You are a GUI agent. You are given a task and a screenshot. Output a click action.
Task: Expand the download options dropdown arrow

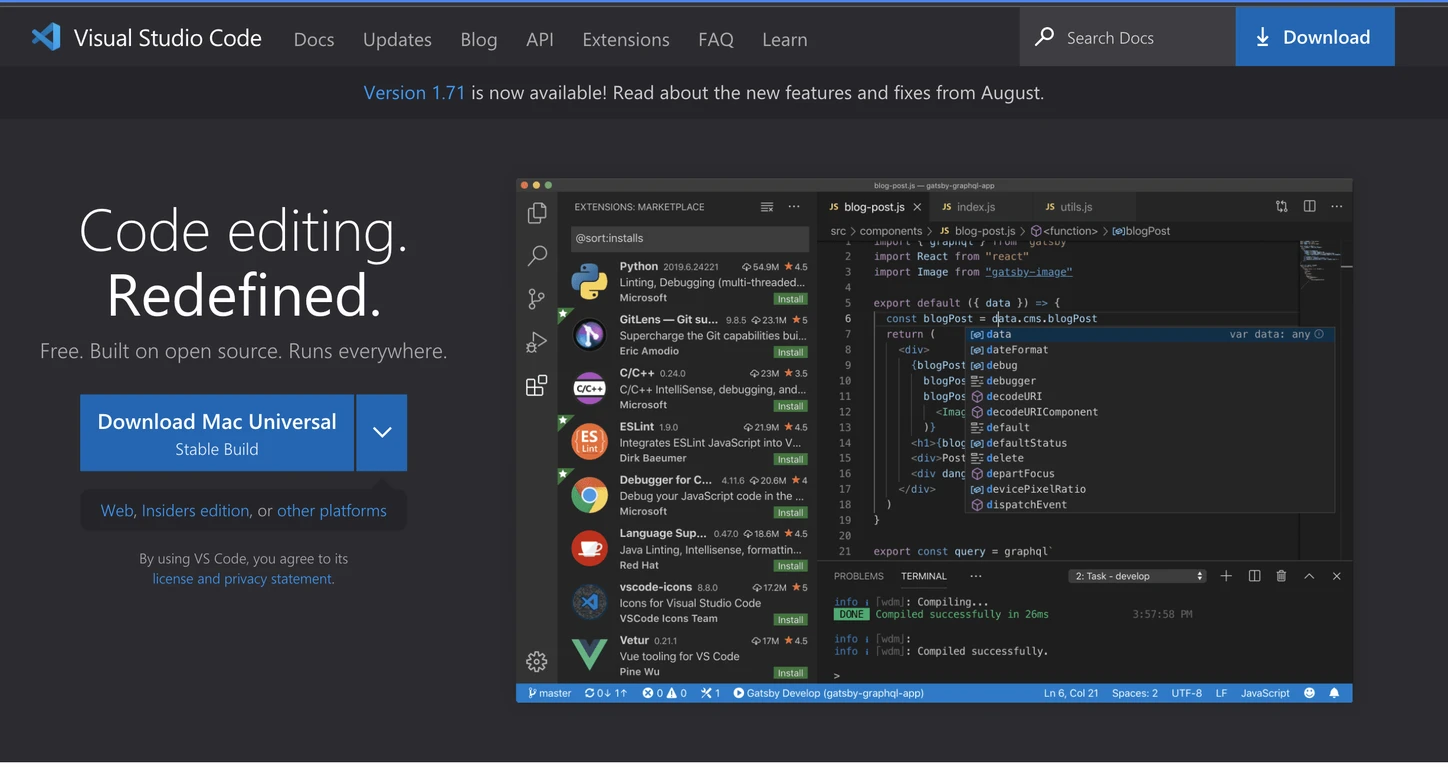click(x=382, y=432)
